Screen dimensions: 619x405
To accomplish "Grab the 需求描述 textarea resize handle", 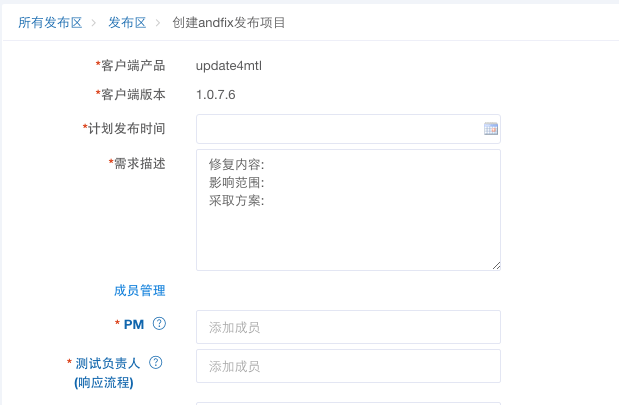I will point(495,264).
